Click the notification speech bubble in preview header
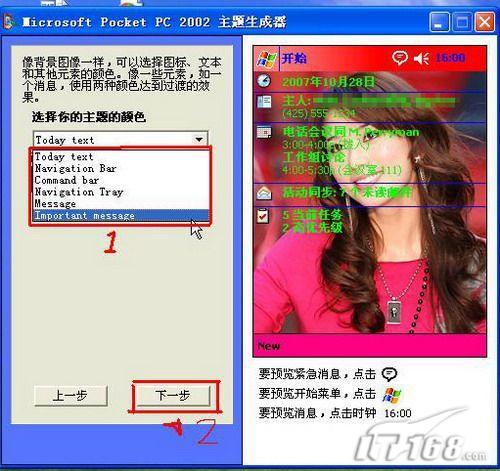 tap(399, 58)
